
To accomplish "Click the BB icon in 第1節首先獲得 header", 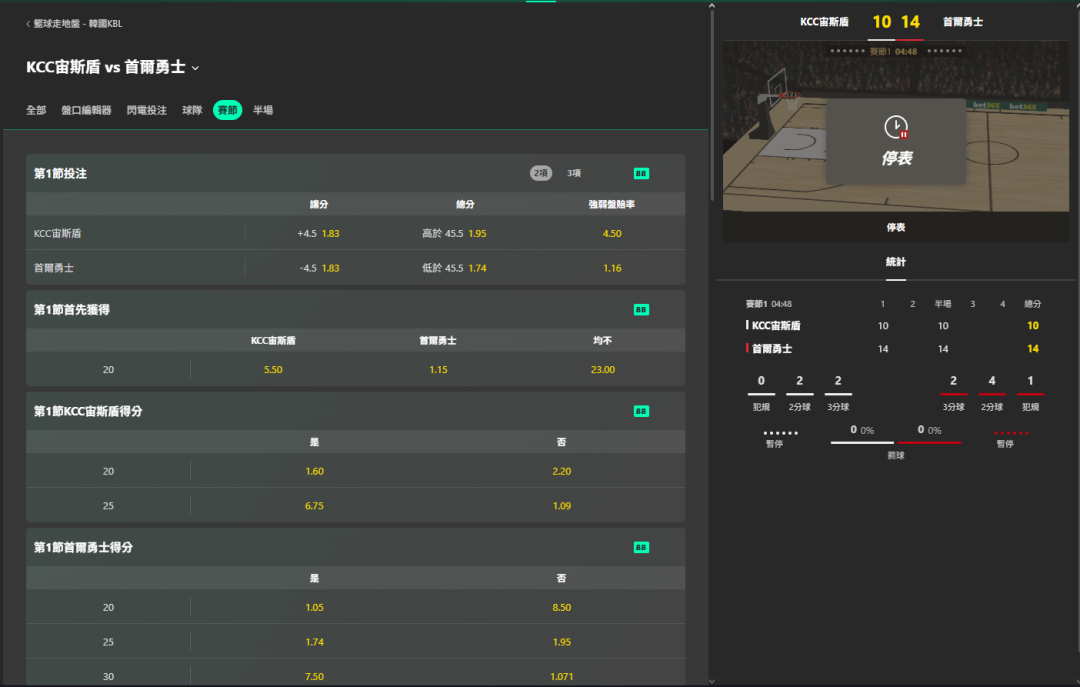I will [x=641, y=310].
